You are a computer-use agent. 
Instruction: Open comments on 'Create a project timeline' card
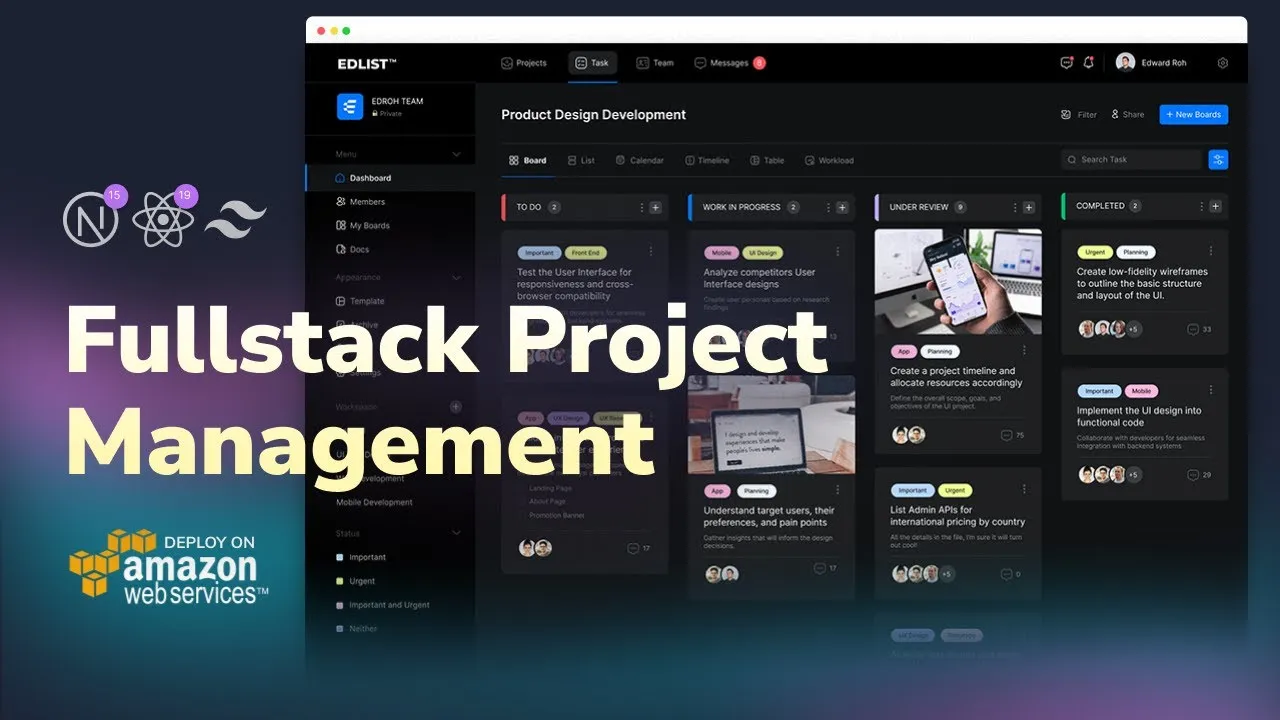pyautogui.click(x=1012, y=435)
